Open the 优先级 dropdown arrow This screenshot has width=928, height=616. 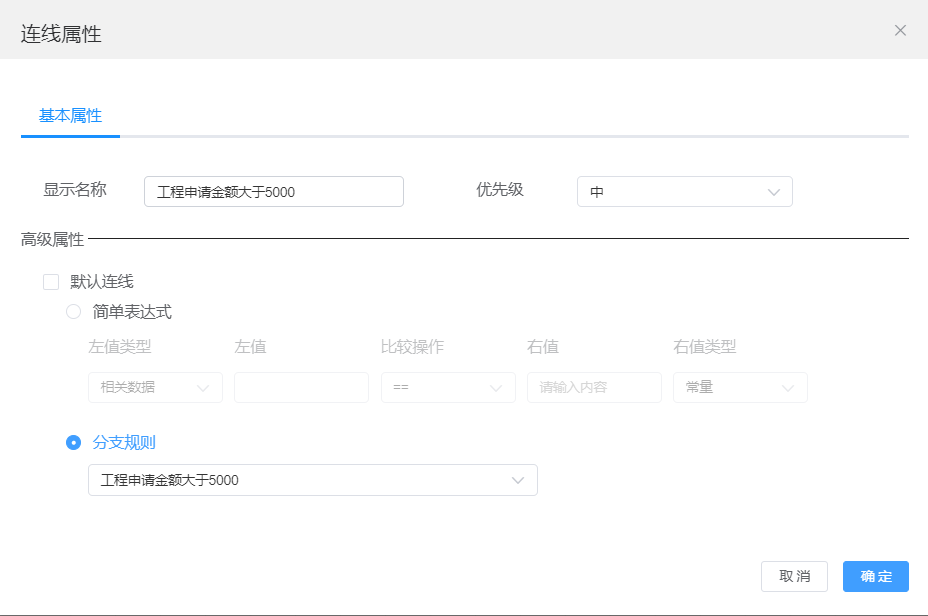point(775,191)
